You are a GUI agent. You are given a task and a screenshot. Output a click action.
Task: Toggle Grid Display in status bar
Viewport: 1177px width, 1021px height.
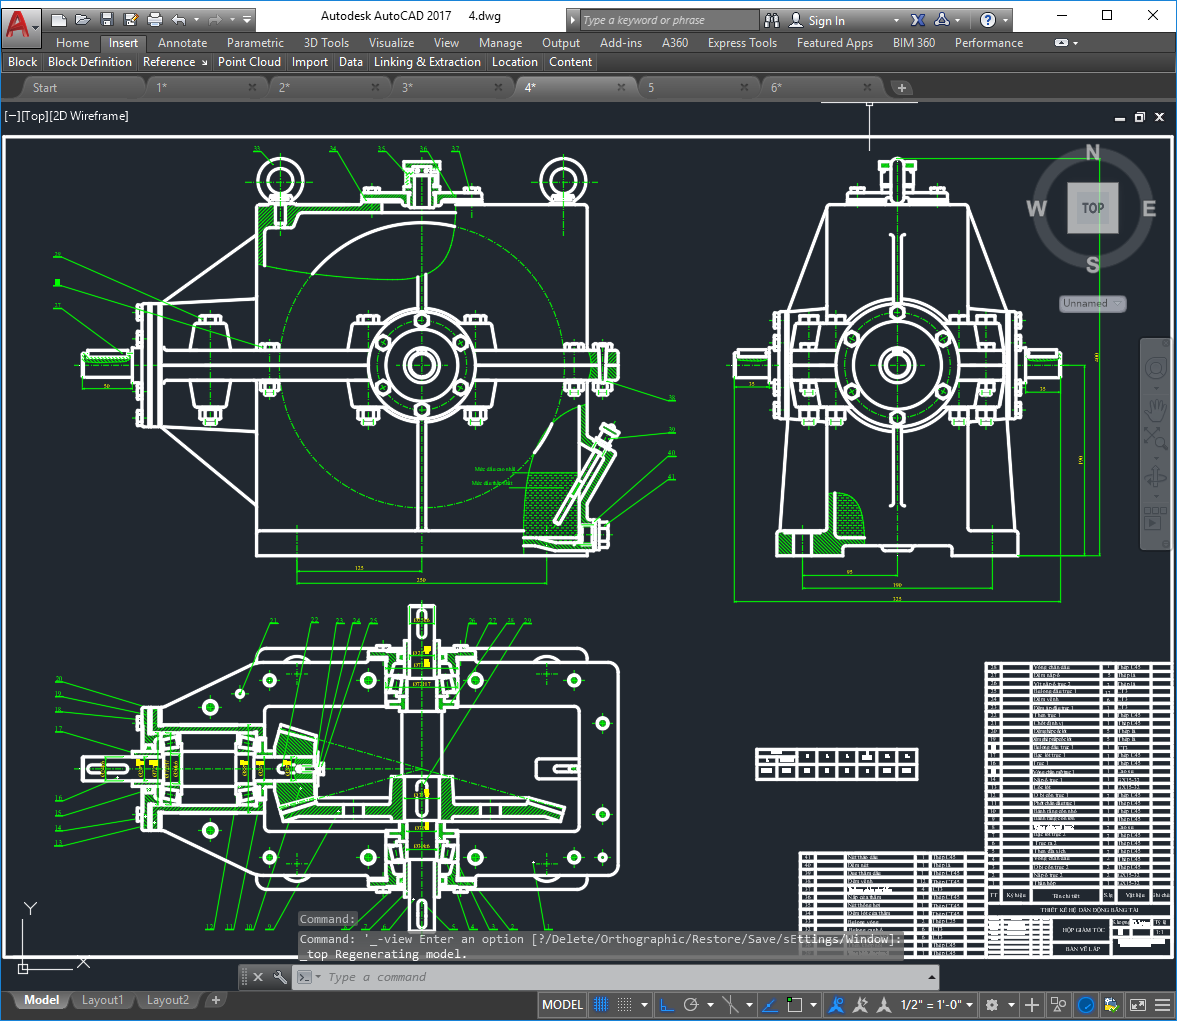coord(600,1005)
